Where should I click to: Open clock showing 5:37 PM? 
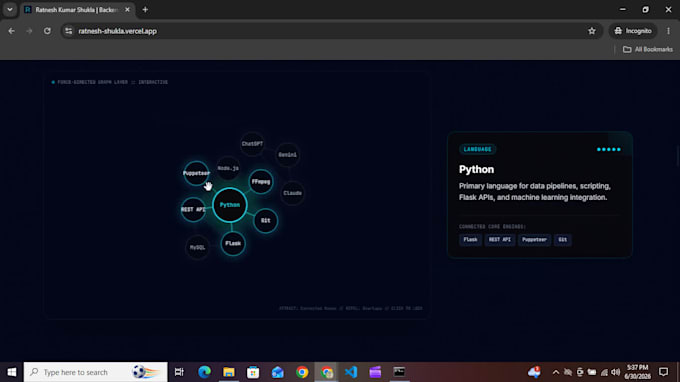click(638, 372)
